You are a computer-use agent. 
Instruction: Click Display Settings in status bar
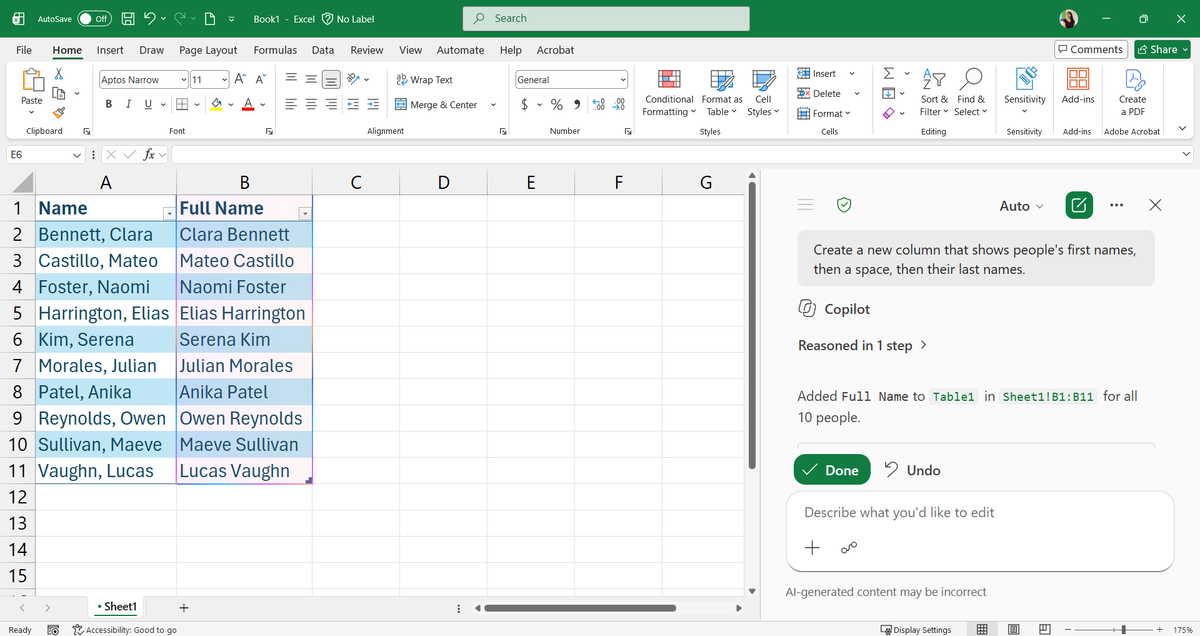coord(916,629)
